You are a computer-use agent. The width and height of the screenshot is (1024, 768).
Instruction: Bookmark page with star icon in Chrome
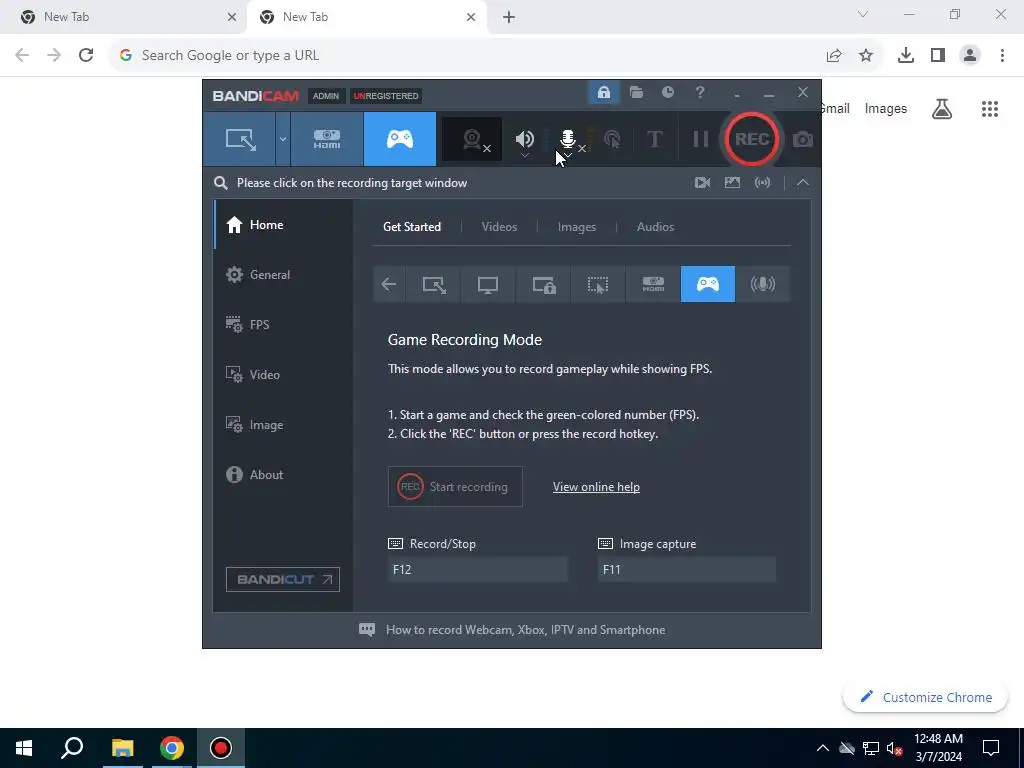(x=866, y=56)
